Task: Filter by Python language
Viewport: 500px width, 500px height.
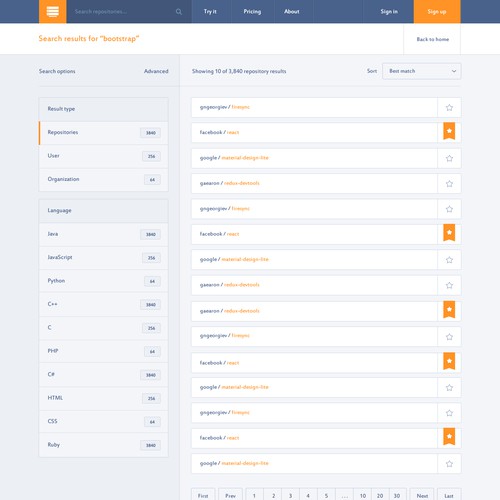Action: [104, 281]
